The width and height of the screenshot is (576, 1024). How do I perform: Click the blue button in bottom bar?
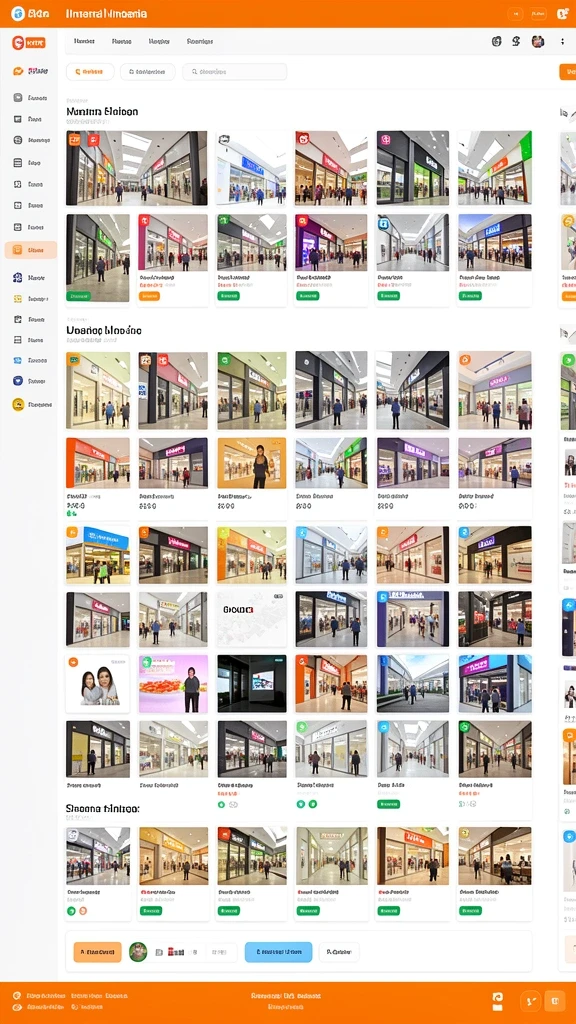pos(278,952)
